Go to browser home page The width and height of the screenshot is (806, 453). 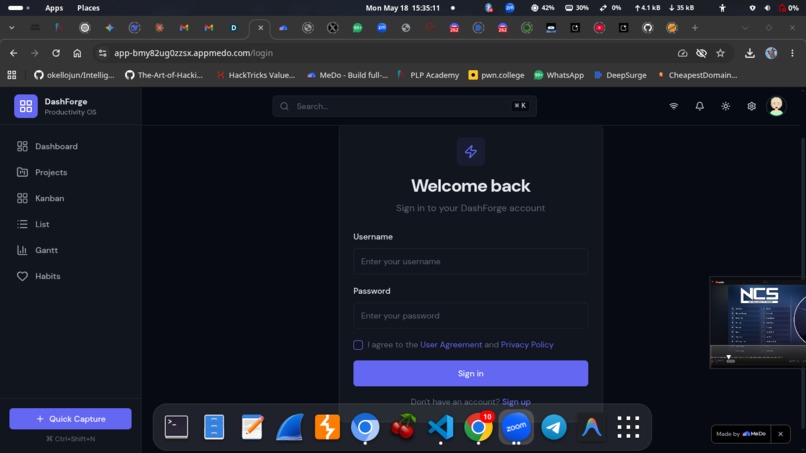click(x=77, y=53)
